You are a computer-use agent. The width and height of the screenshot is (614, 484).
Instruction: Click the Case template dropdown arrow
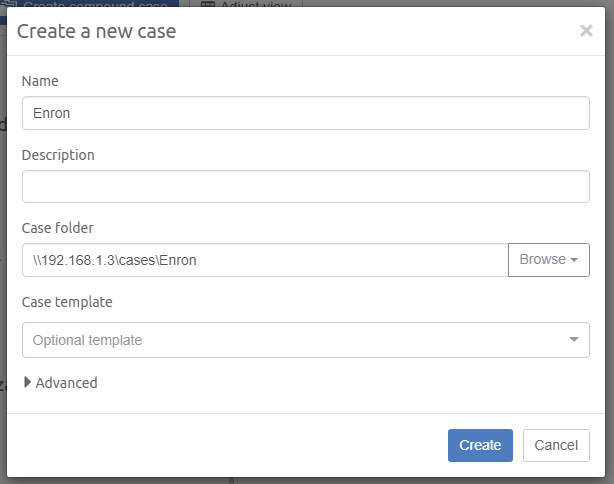(573, 340)
